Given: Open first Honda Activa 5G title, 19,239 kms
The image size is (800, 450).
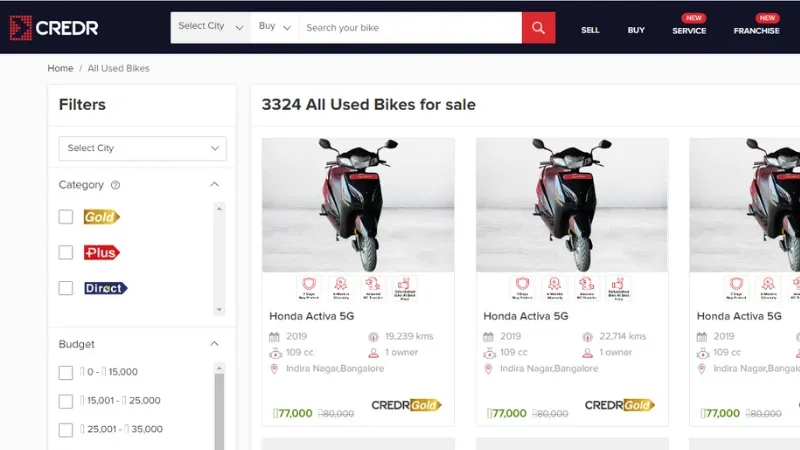Looking at the screenshot, I should click(312, 316).
